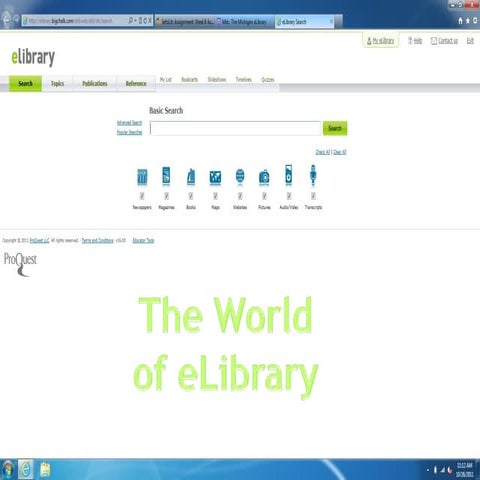Click the search magnifier in the address bar
480x480 pixels.
point(131,21)
